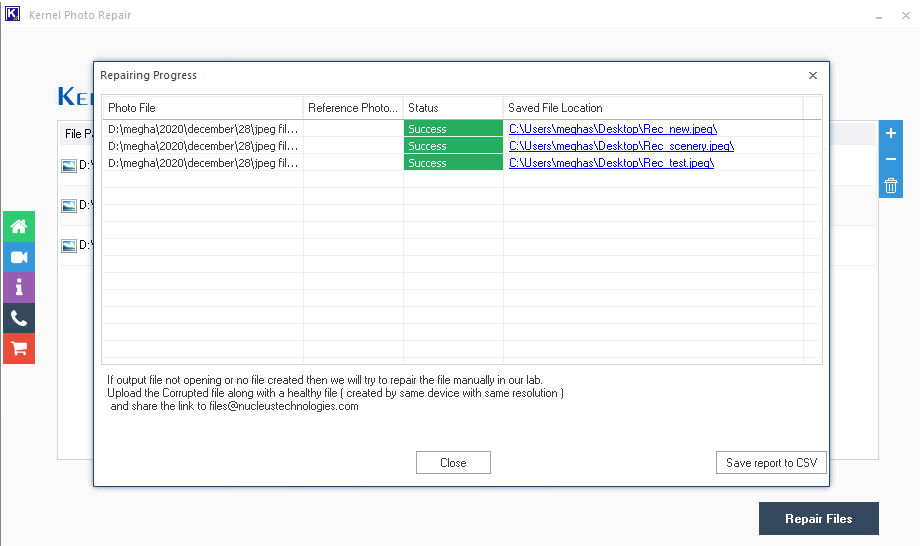Open the Rec_test.jpeg saved location link
The height and width of the screenshot is (546, 922).
click(x=612, y=163)
